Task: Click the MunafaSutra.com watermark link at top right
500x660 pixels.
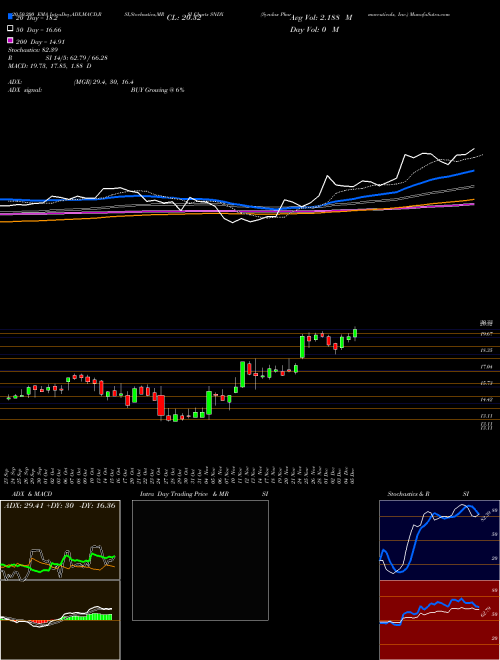Action: [432, 14]
